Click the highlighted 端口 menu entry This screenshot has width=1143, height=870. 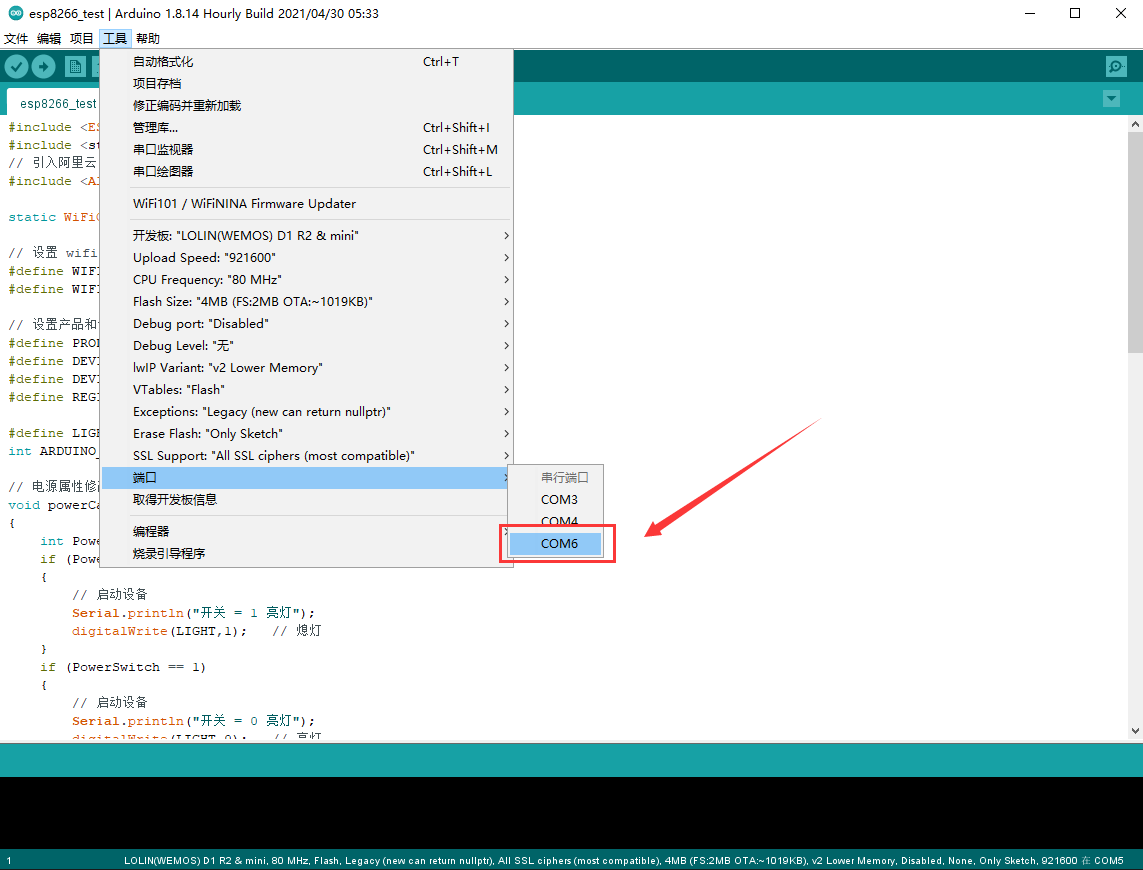(305, 478)
